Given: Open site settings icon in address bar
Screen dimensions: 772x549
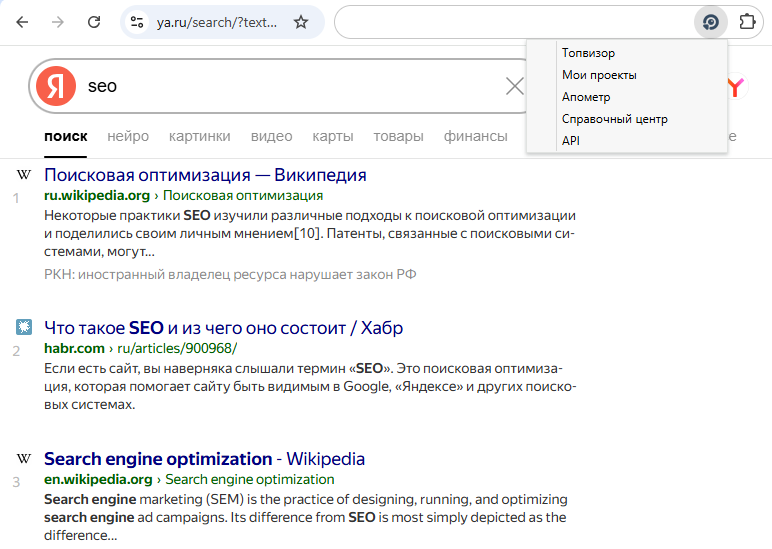Looking at the screenshot, I should click(x=137, y=22).
